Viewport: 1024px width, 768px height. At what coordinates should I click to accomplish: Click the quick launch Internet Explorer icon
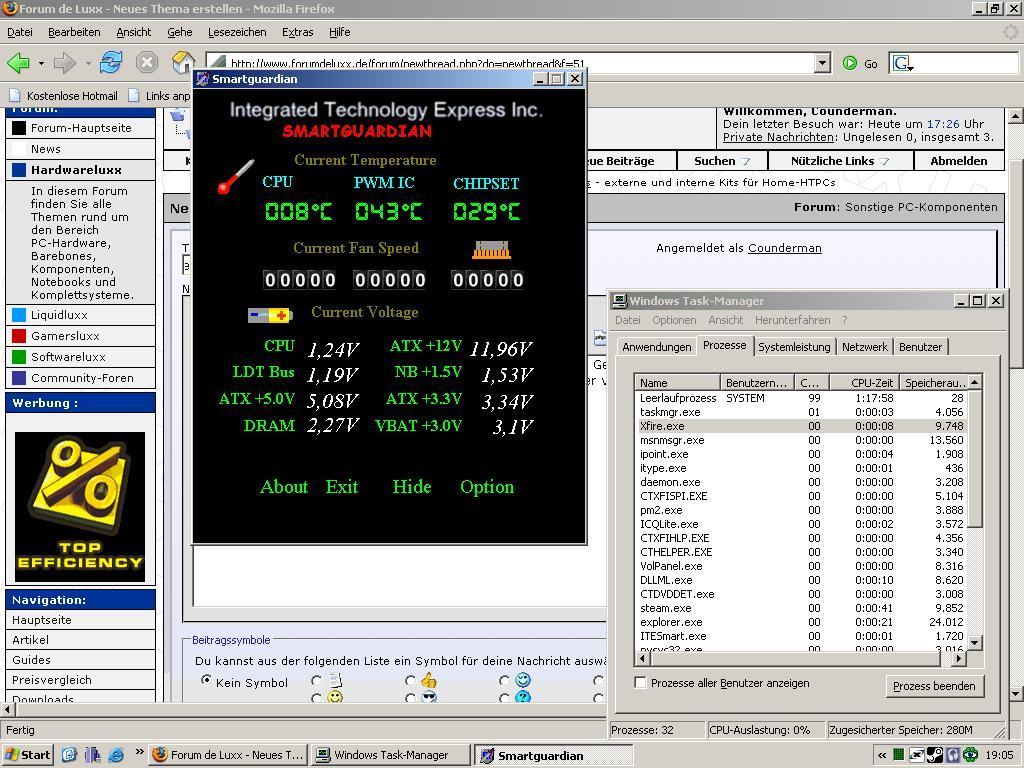(x=116, y=755)
